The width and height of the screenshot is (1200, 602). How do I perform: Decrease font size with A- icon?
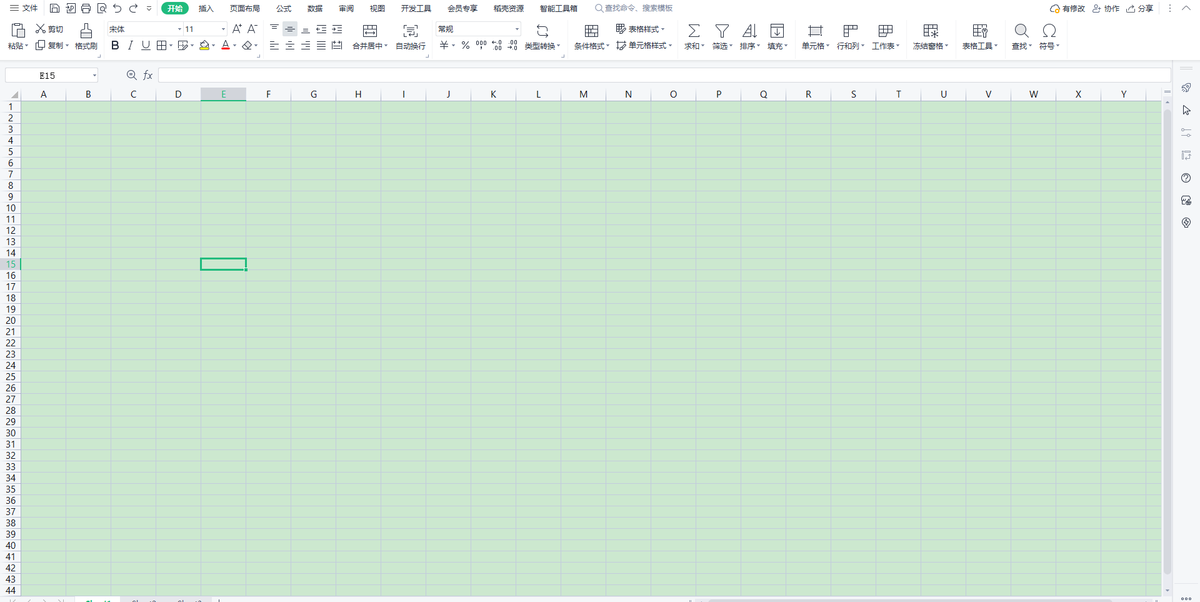pos(252,29)
